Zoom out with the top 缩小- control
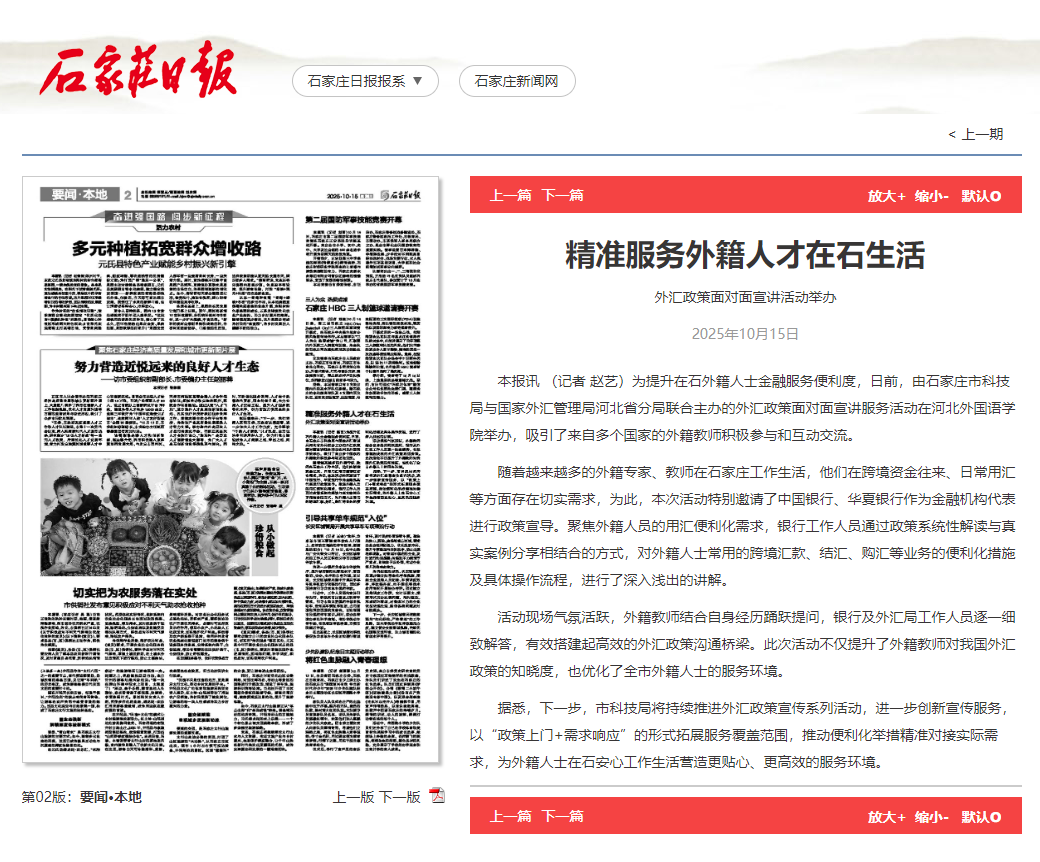This screenshot has width=1040, height=862. 930,196
